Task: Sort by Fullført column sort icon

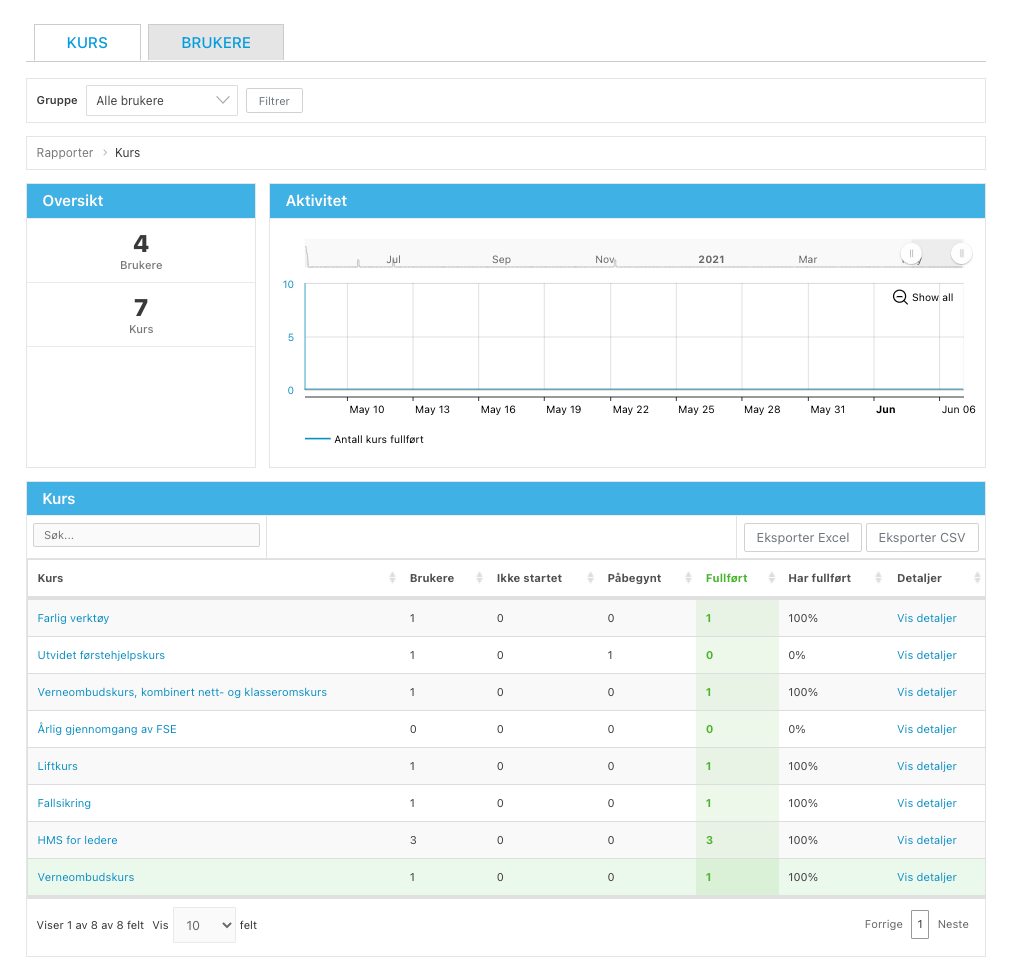Action: point(771,579)
